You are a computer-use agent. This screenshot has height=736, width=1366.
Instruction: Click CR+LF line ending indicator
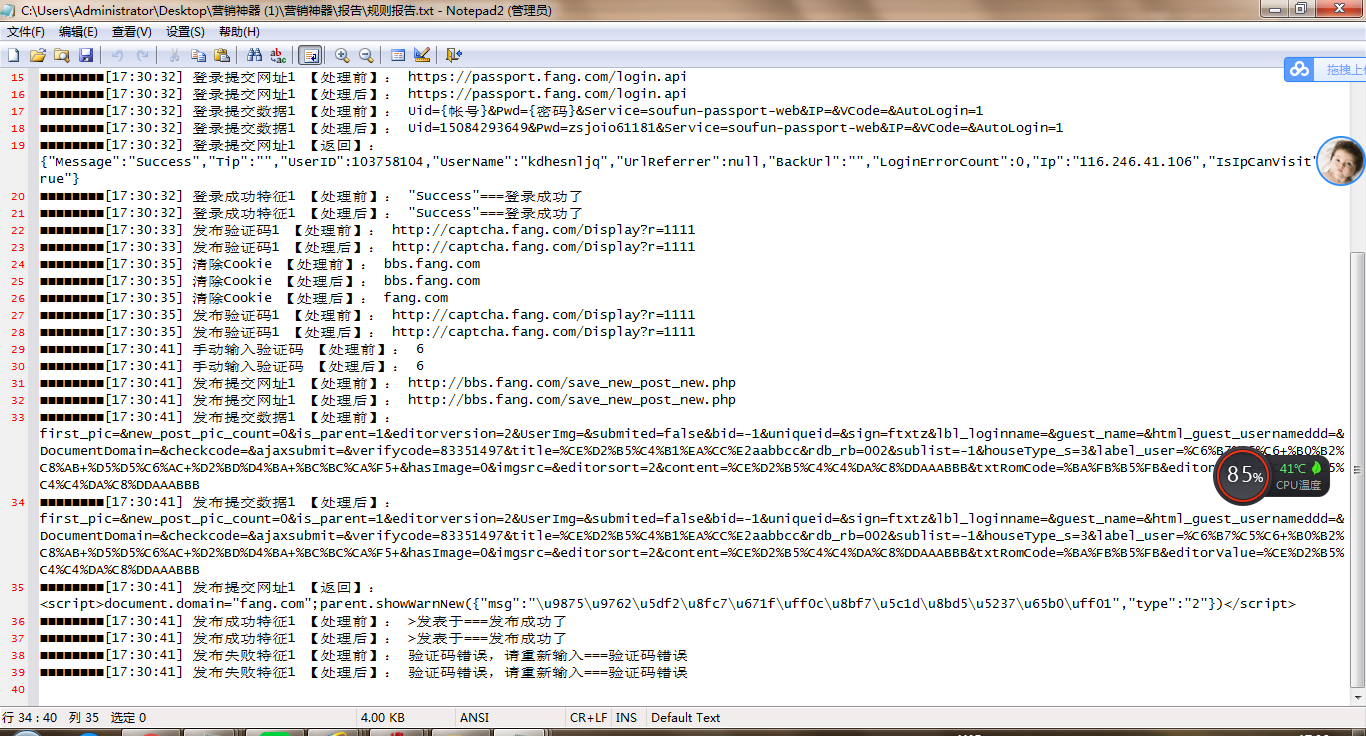point(588,717)
